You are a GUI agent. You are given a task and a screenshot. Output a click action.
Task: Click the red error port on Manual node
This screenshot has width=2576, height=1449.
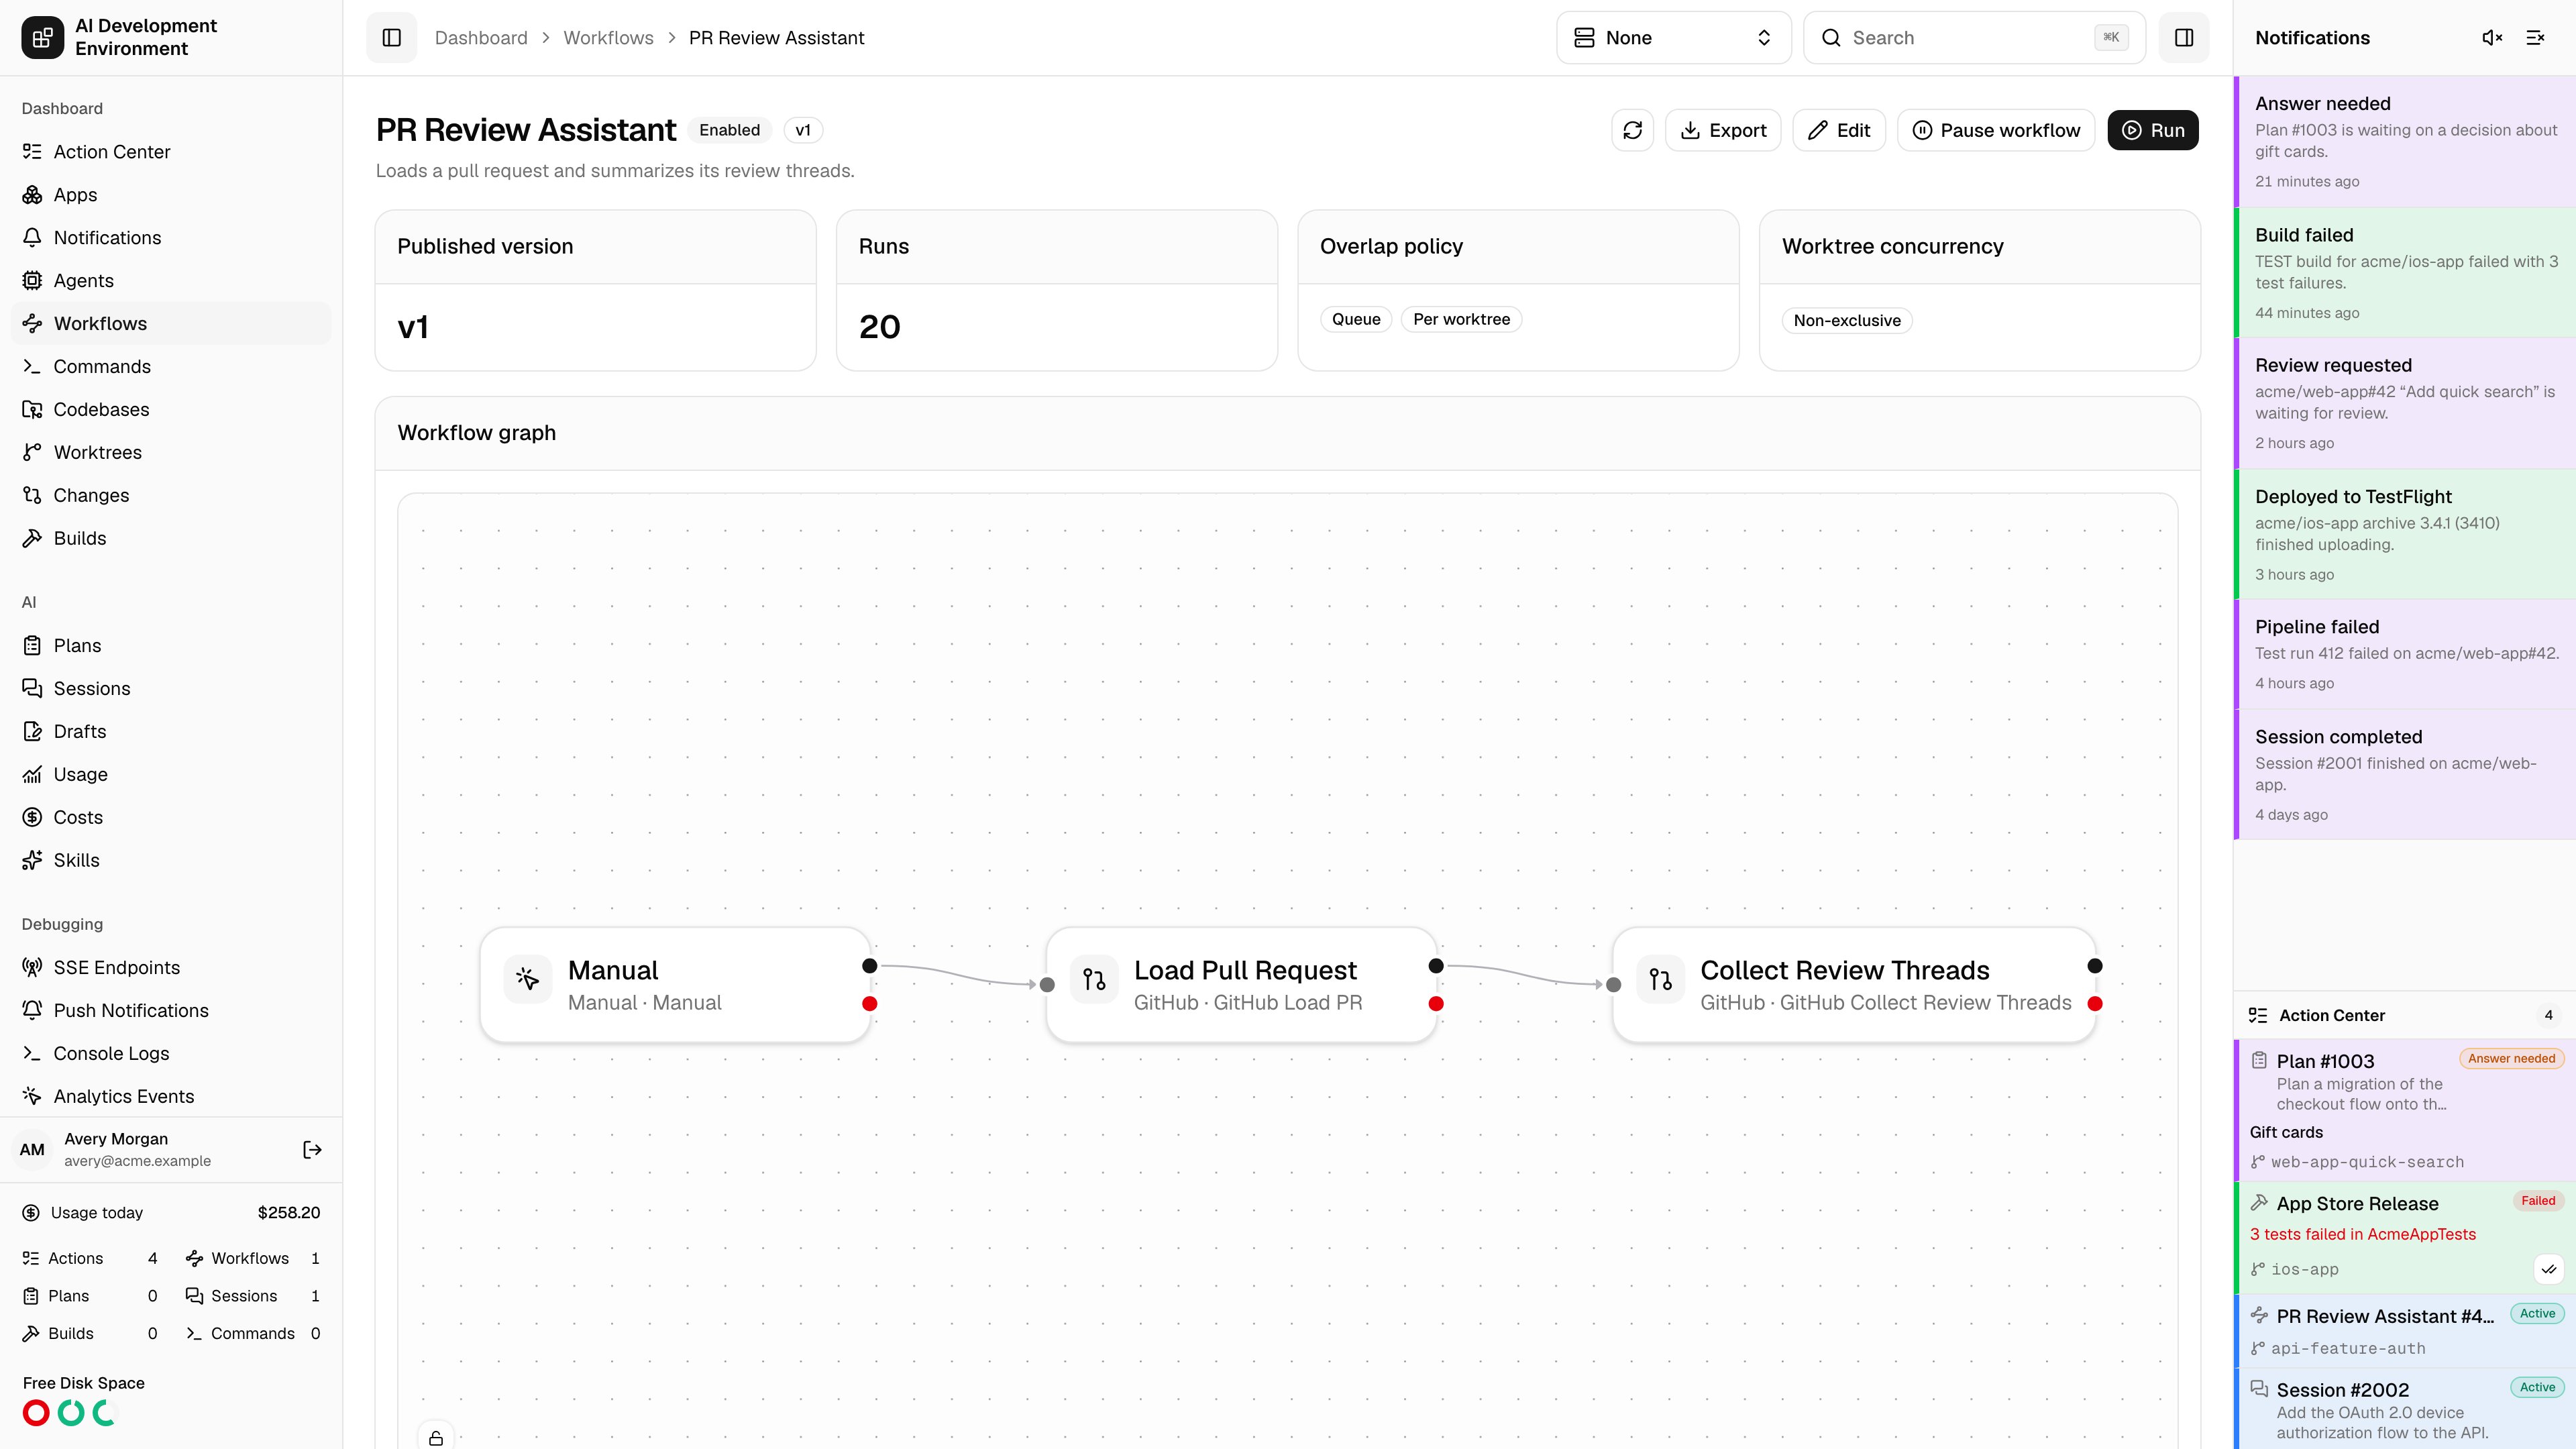pos(870,1004)
